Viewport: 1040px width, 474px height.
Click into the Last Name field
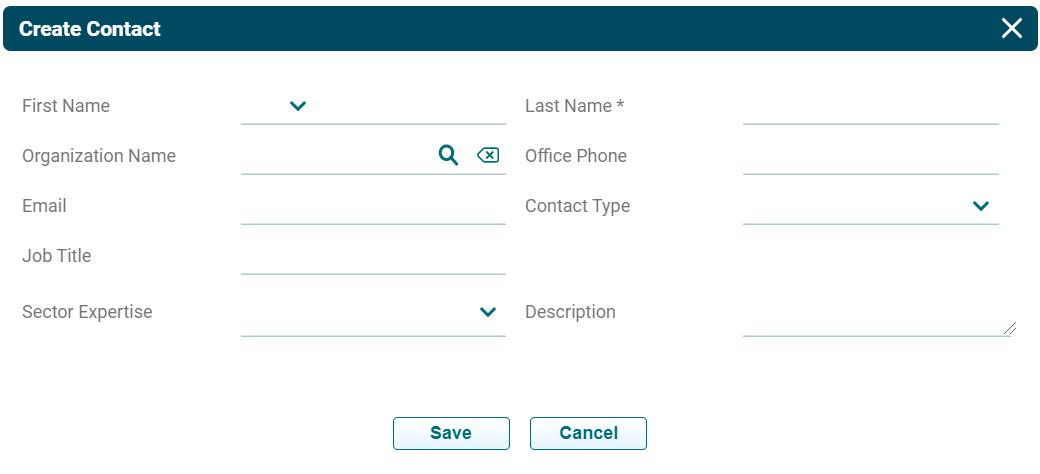click(870, 106)
